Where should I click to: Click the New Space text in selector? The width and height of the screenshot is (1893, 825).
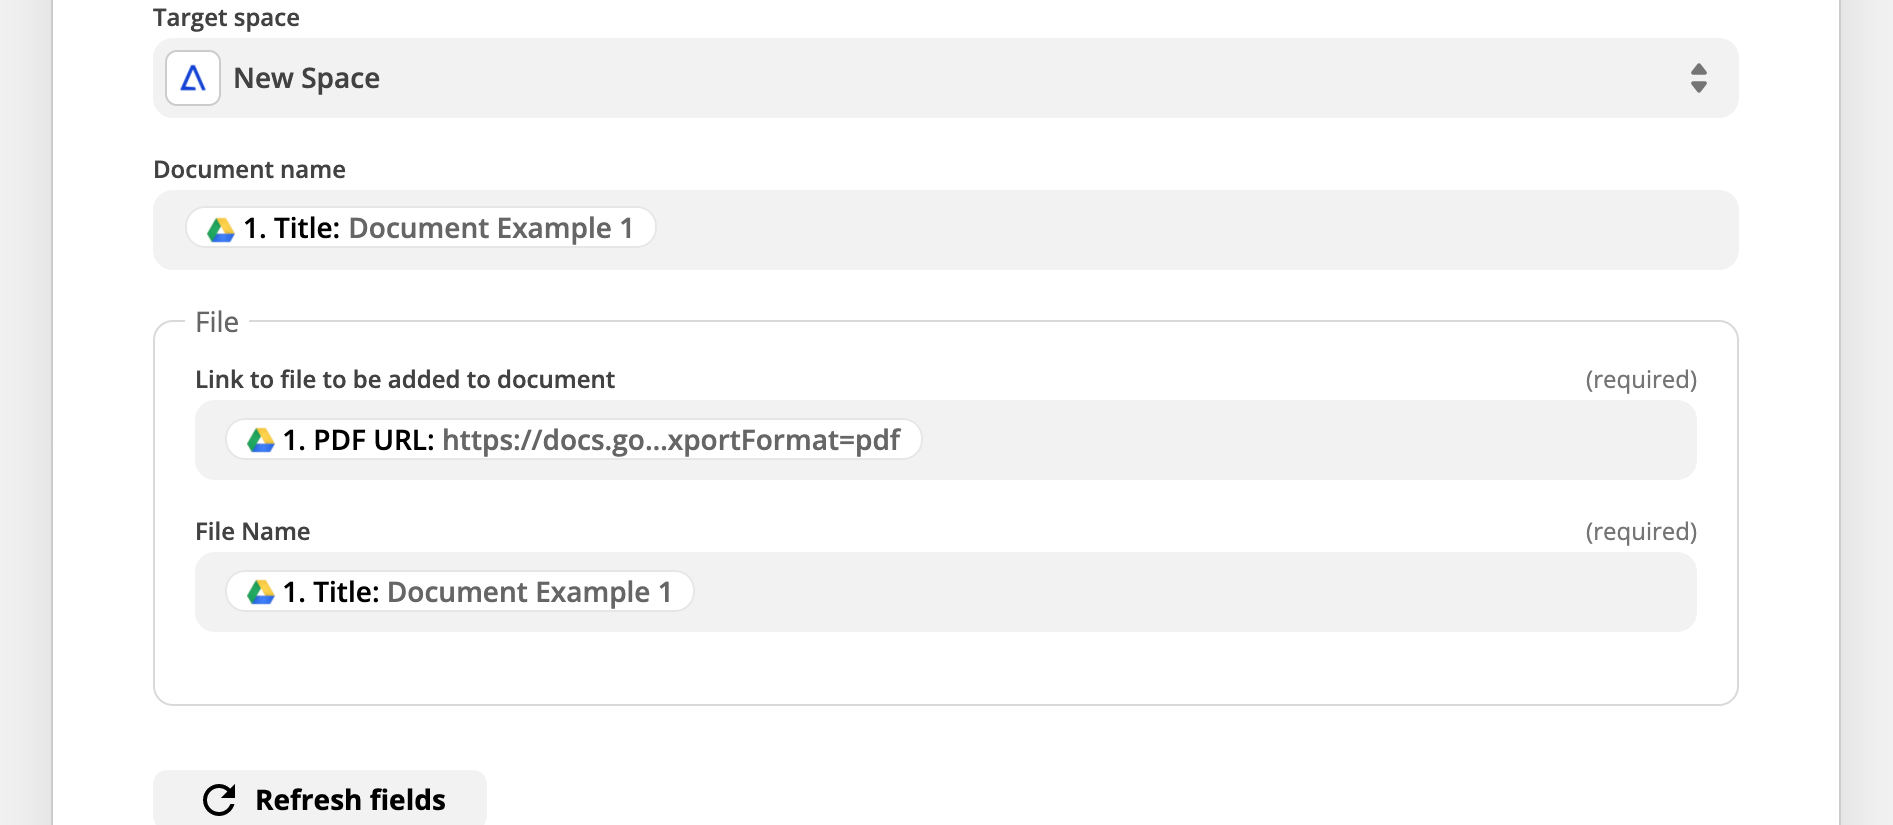(307, 78)
